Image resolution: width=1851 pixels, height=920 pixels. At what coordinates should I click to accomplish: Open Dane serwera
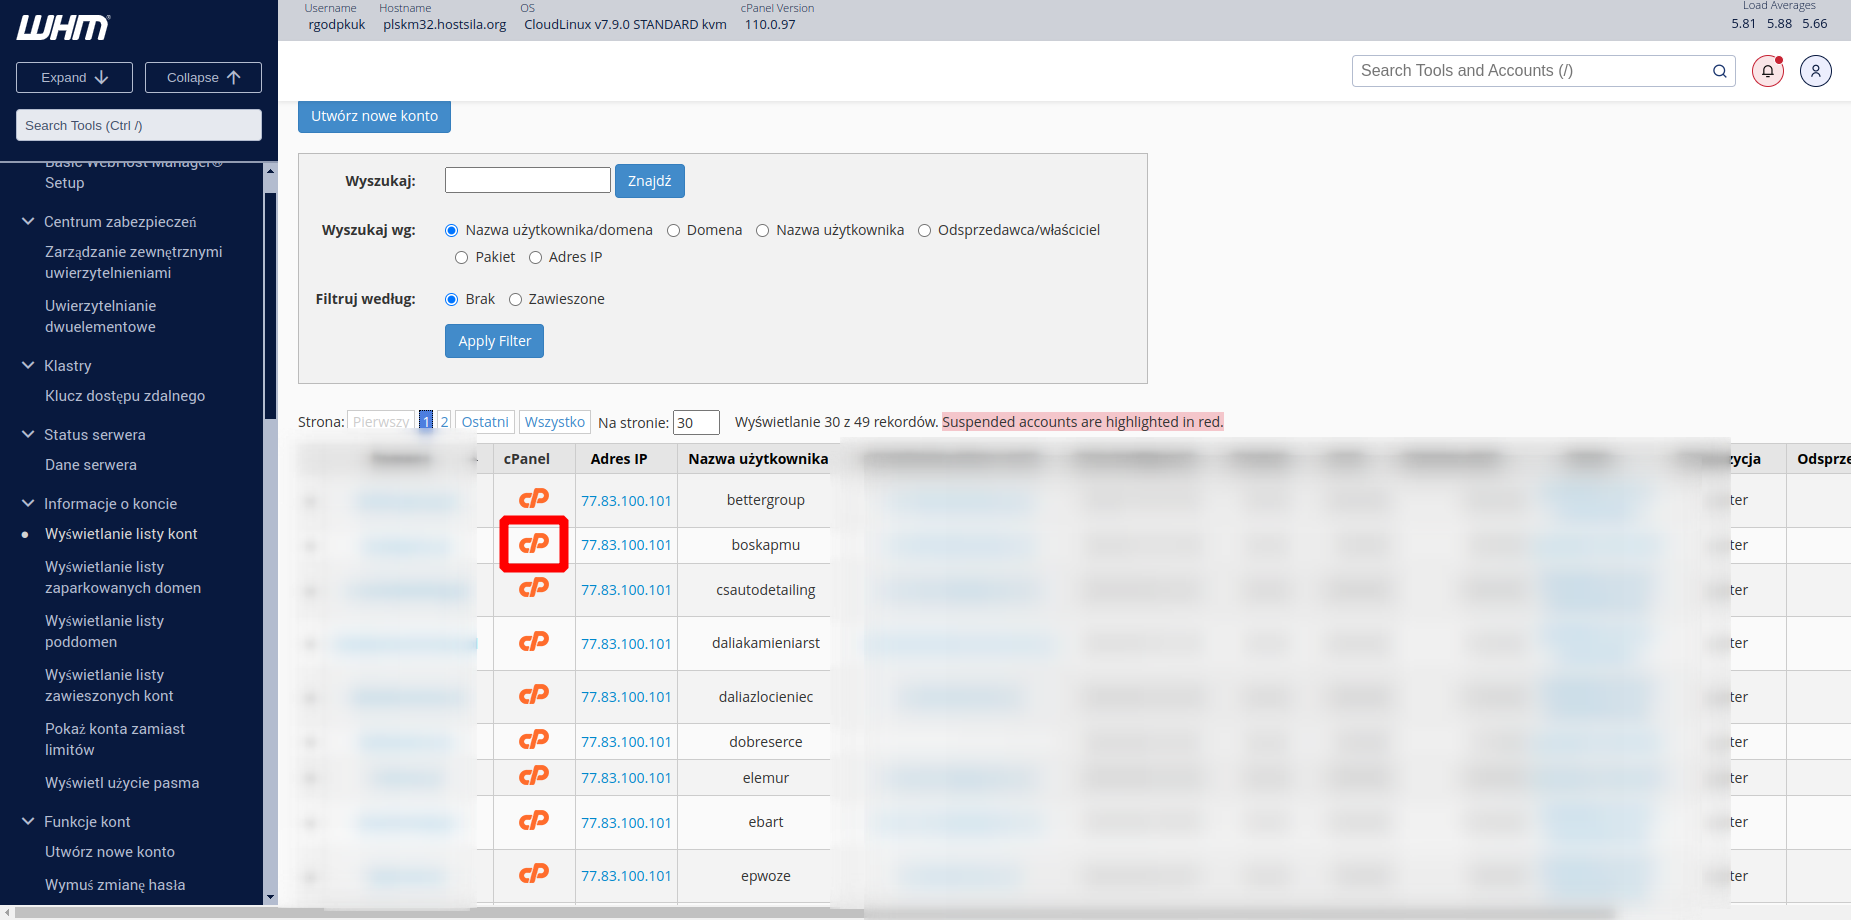91,465
